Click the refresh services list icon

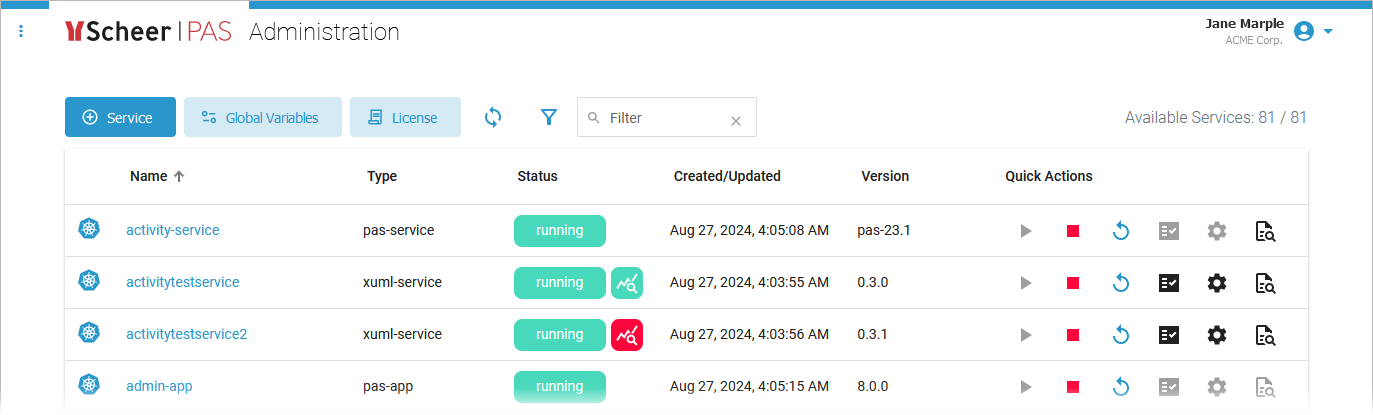click(493, 117)
